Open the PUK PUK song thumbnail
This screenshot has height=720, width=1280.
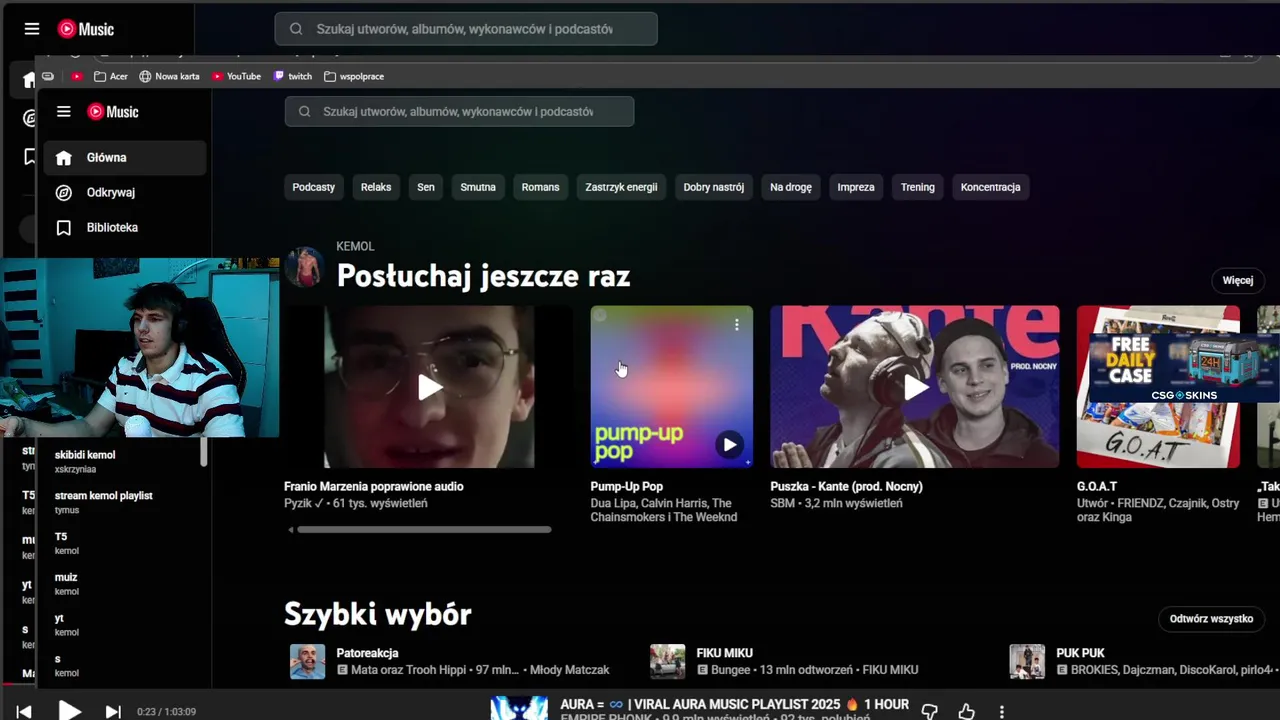point(1027,661)
